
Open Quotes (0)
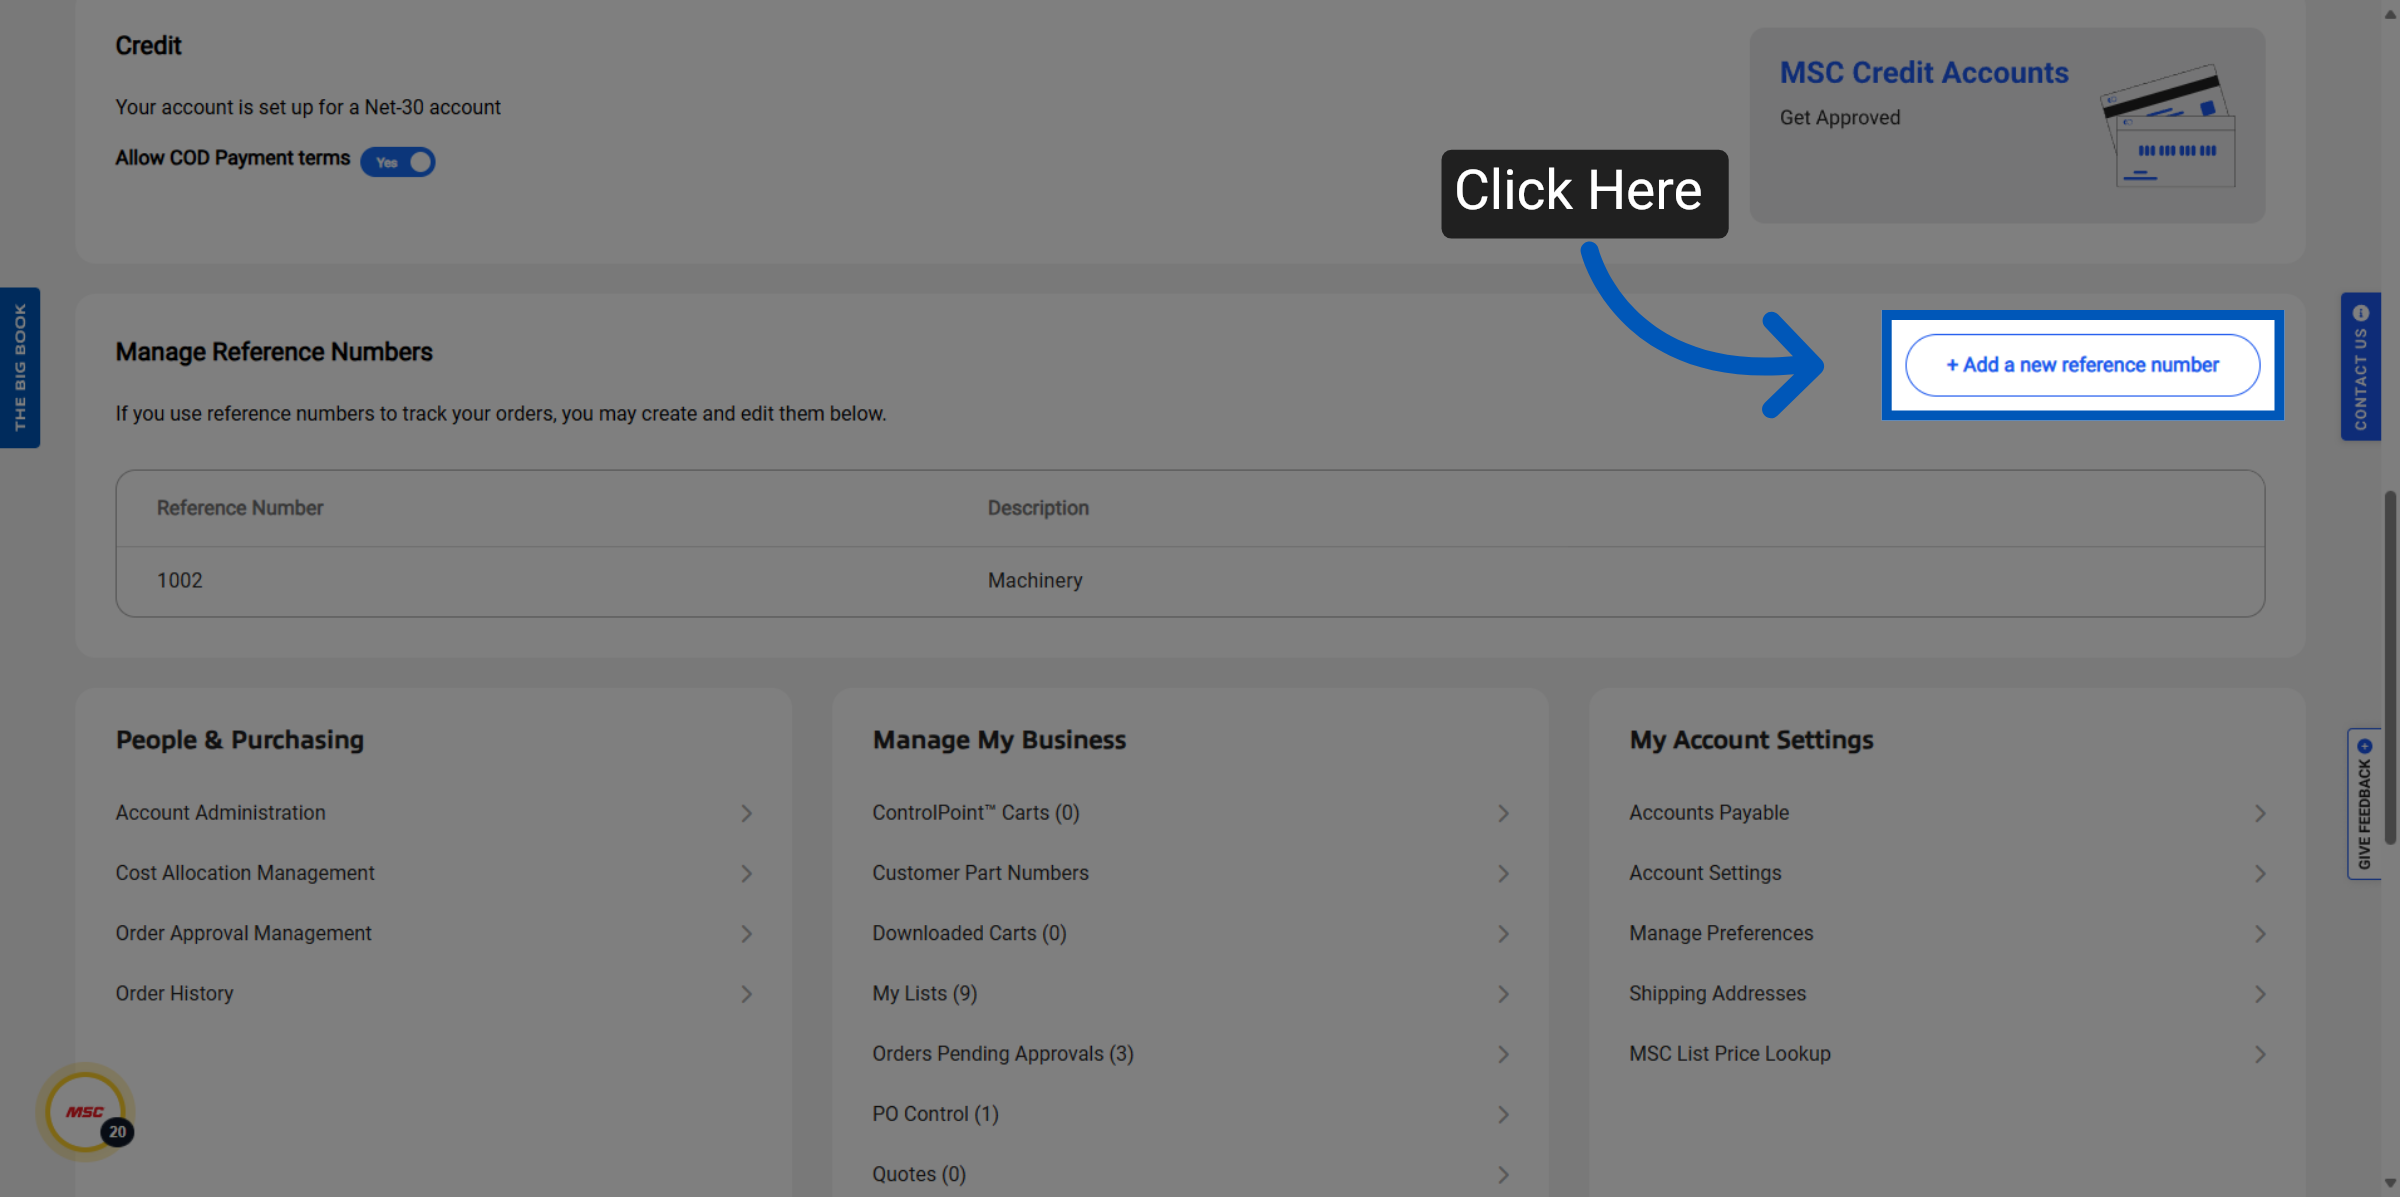[x=918, y=1173]
